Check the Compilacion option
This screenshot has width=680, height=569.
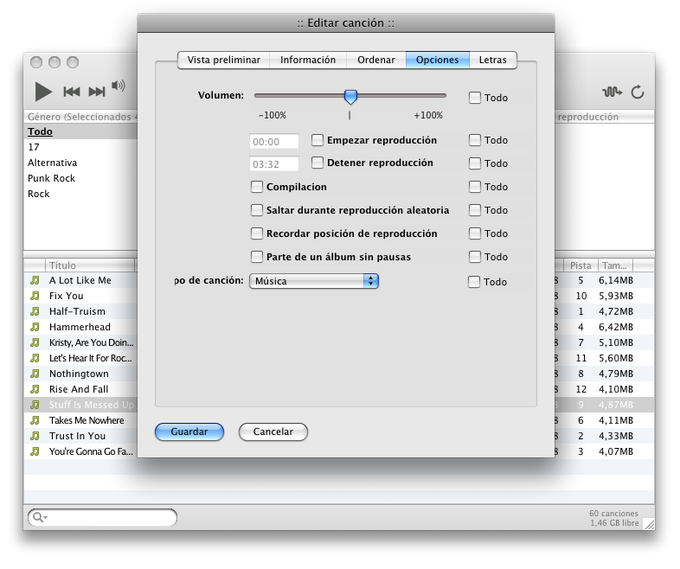(x=257, y=187)
